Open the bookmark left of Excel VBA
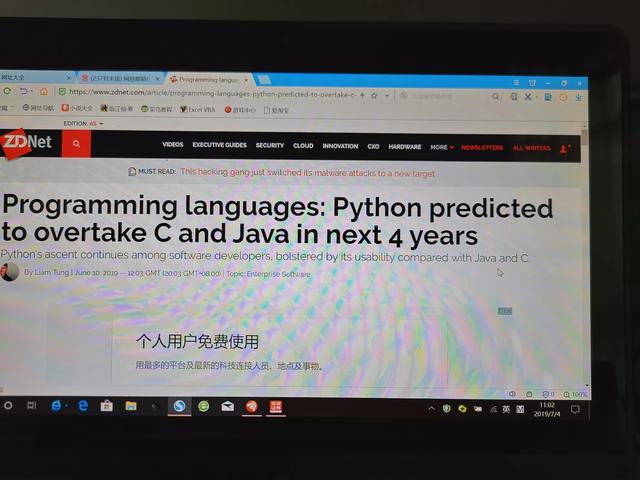 point(156,109)
